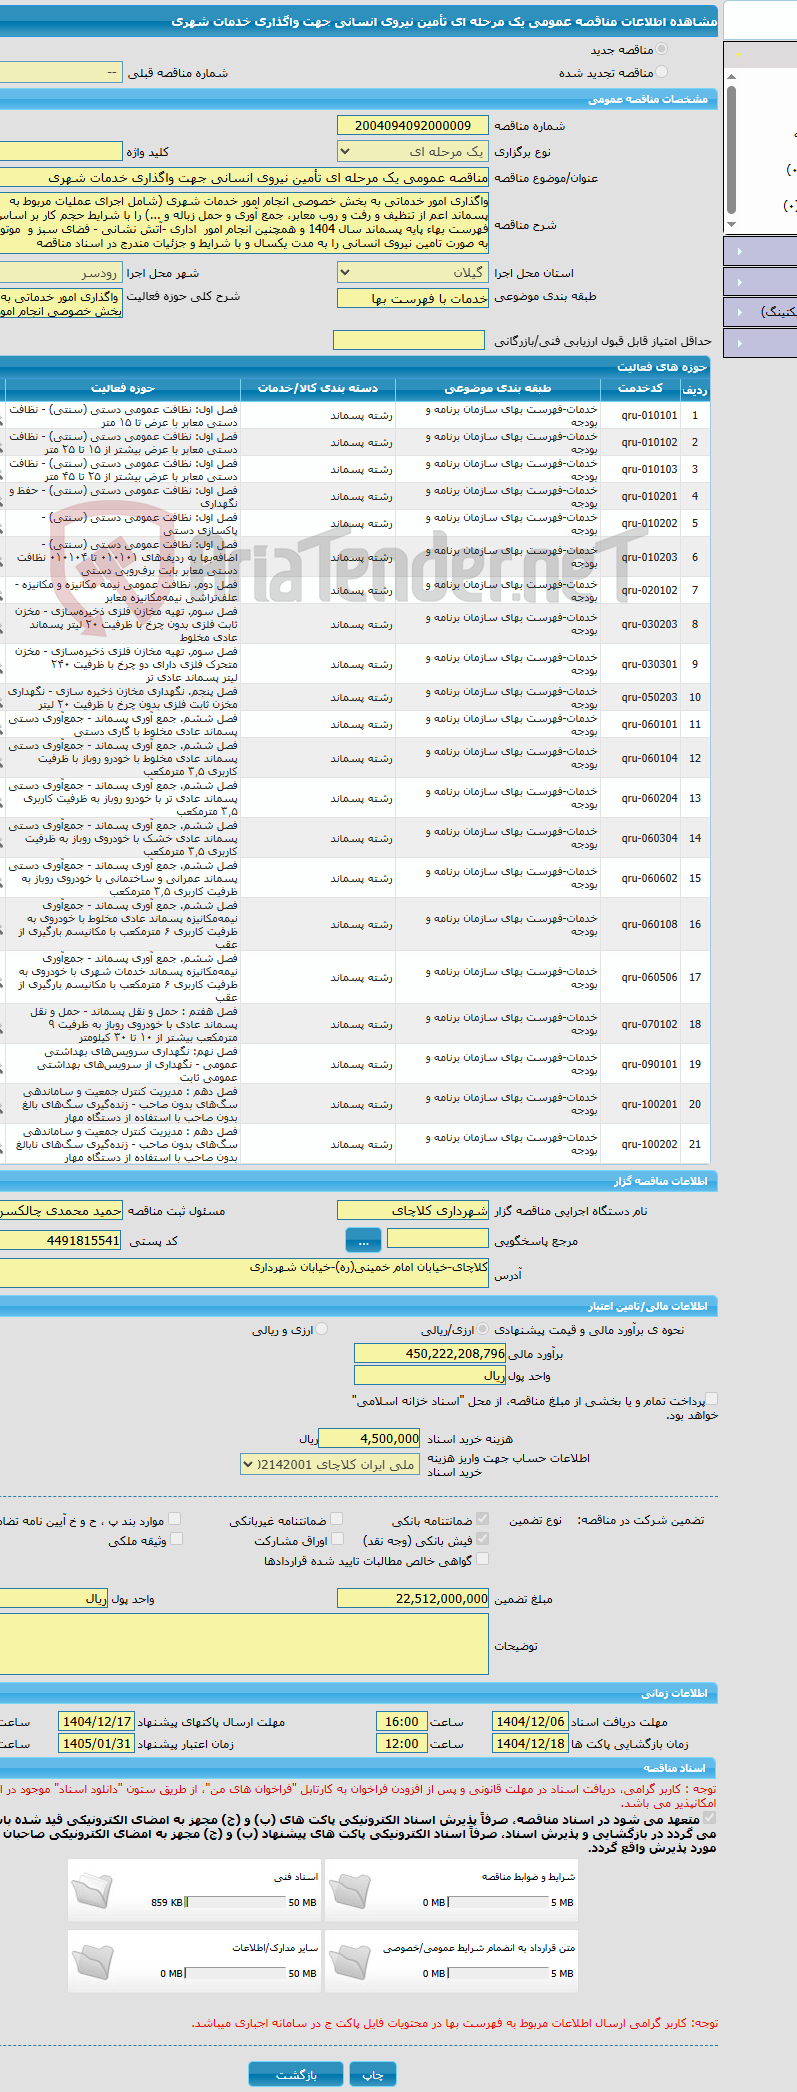Screen dimensions: 797x2092
Task: Select service code qru-070102 cell
Action: pyautogui.click(x=640, y=1024)
